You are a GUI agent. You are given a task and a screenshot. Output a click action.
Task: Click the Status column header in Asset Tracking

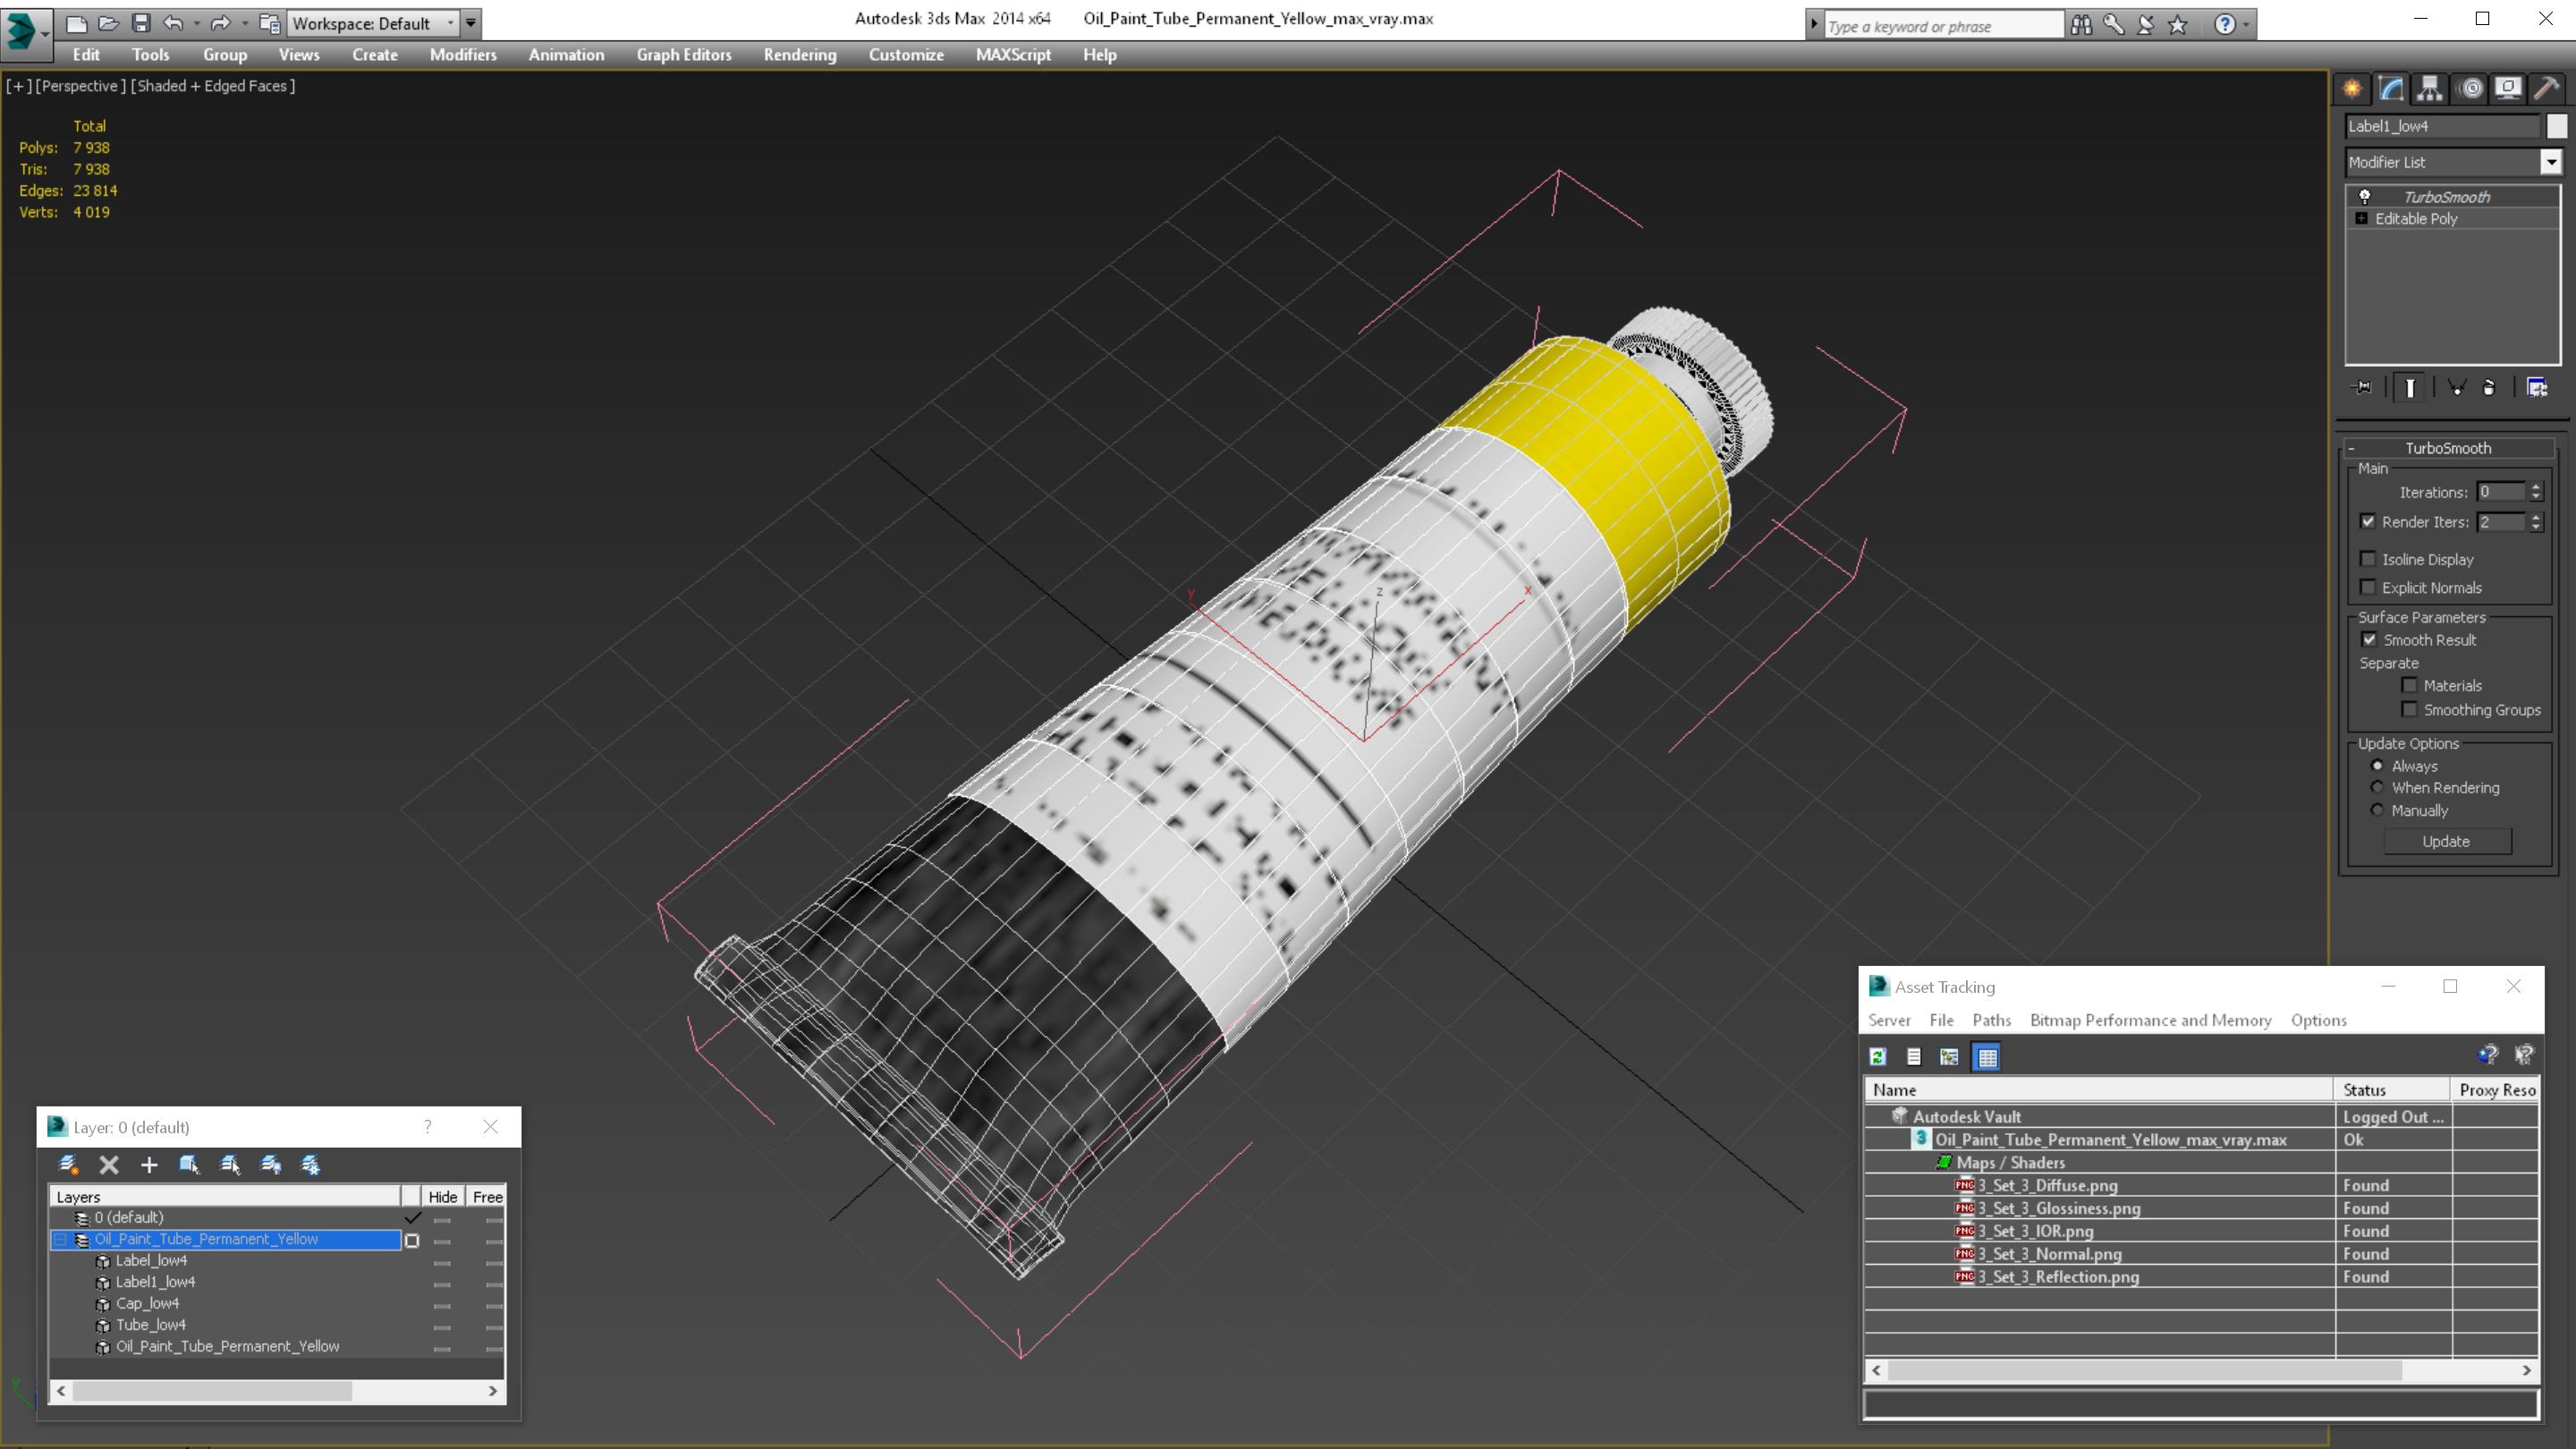[2393, 1090]
